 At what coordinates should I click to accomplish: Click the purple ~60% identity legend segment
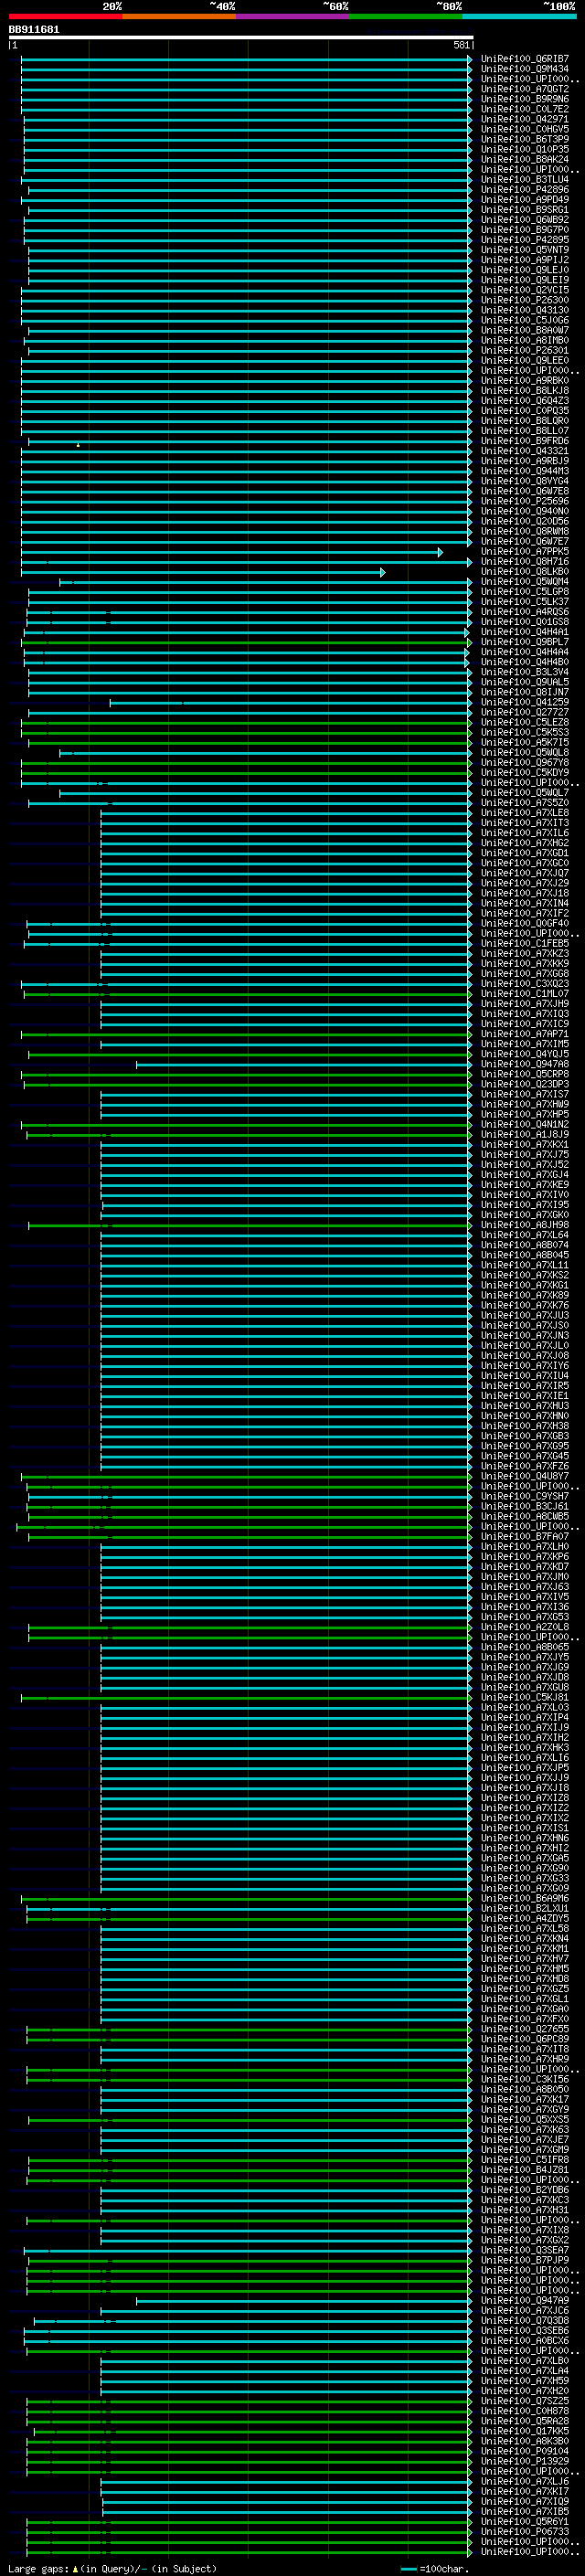293,16
